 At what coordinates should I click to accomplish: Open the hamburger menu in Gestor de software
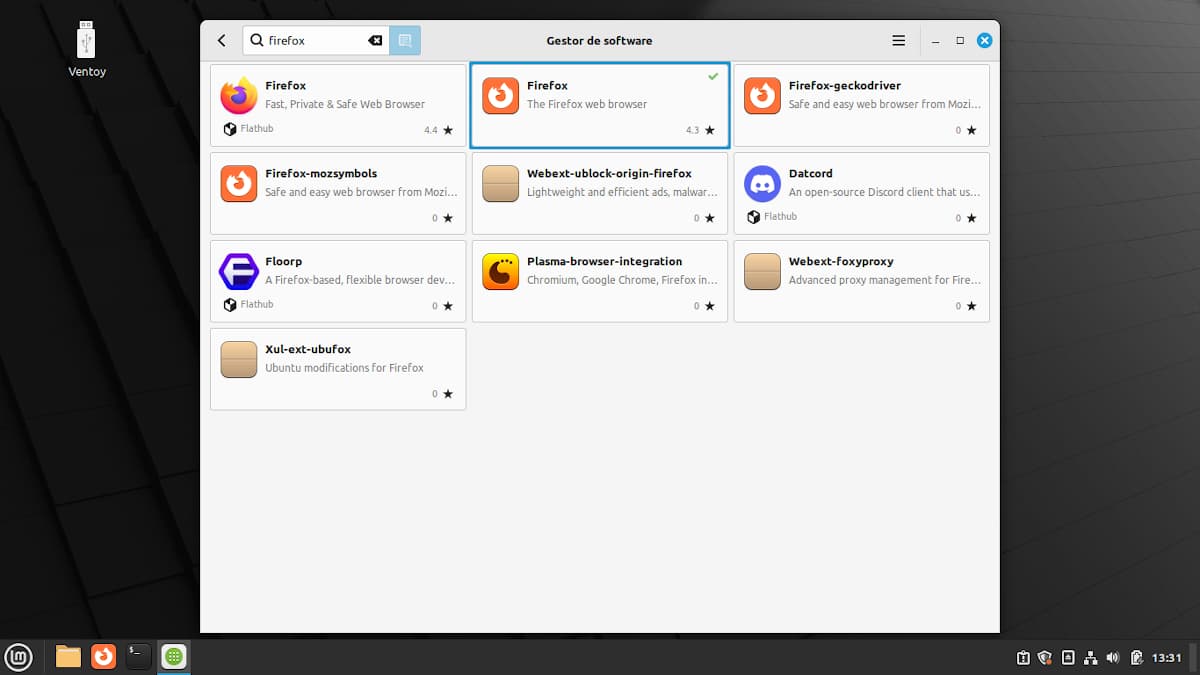point(898,40)
